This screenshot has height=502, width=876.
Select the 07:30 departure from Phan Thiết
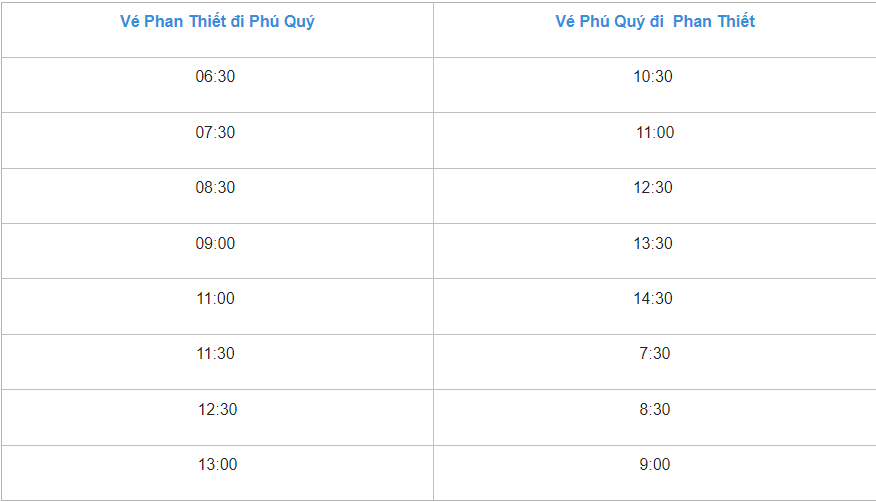coord(215,132)
